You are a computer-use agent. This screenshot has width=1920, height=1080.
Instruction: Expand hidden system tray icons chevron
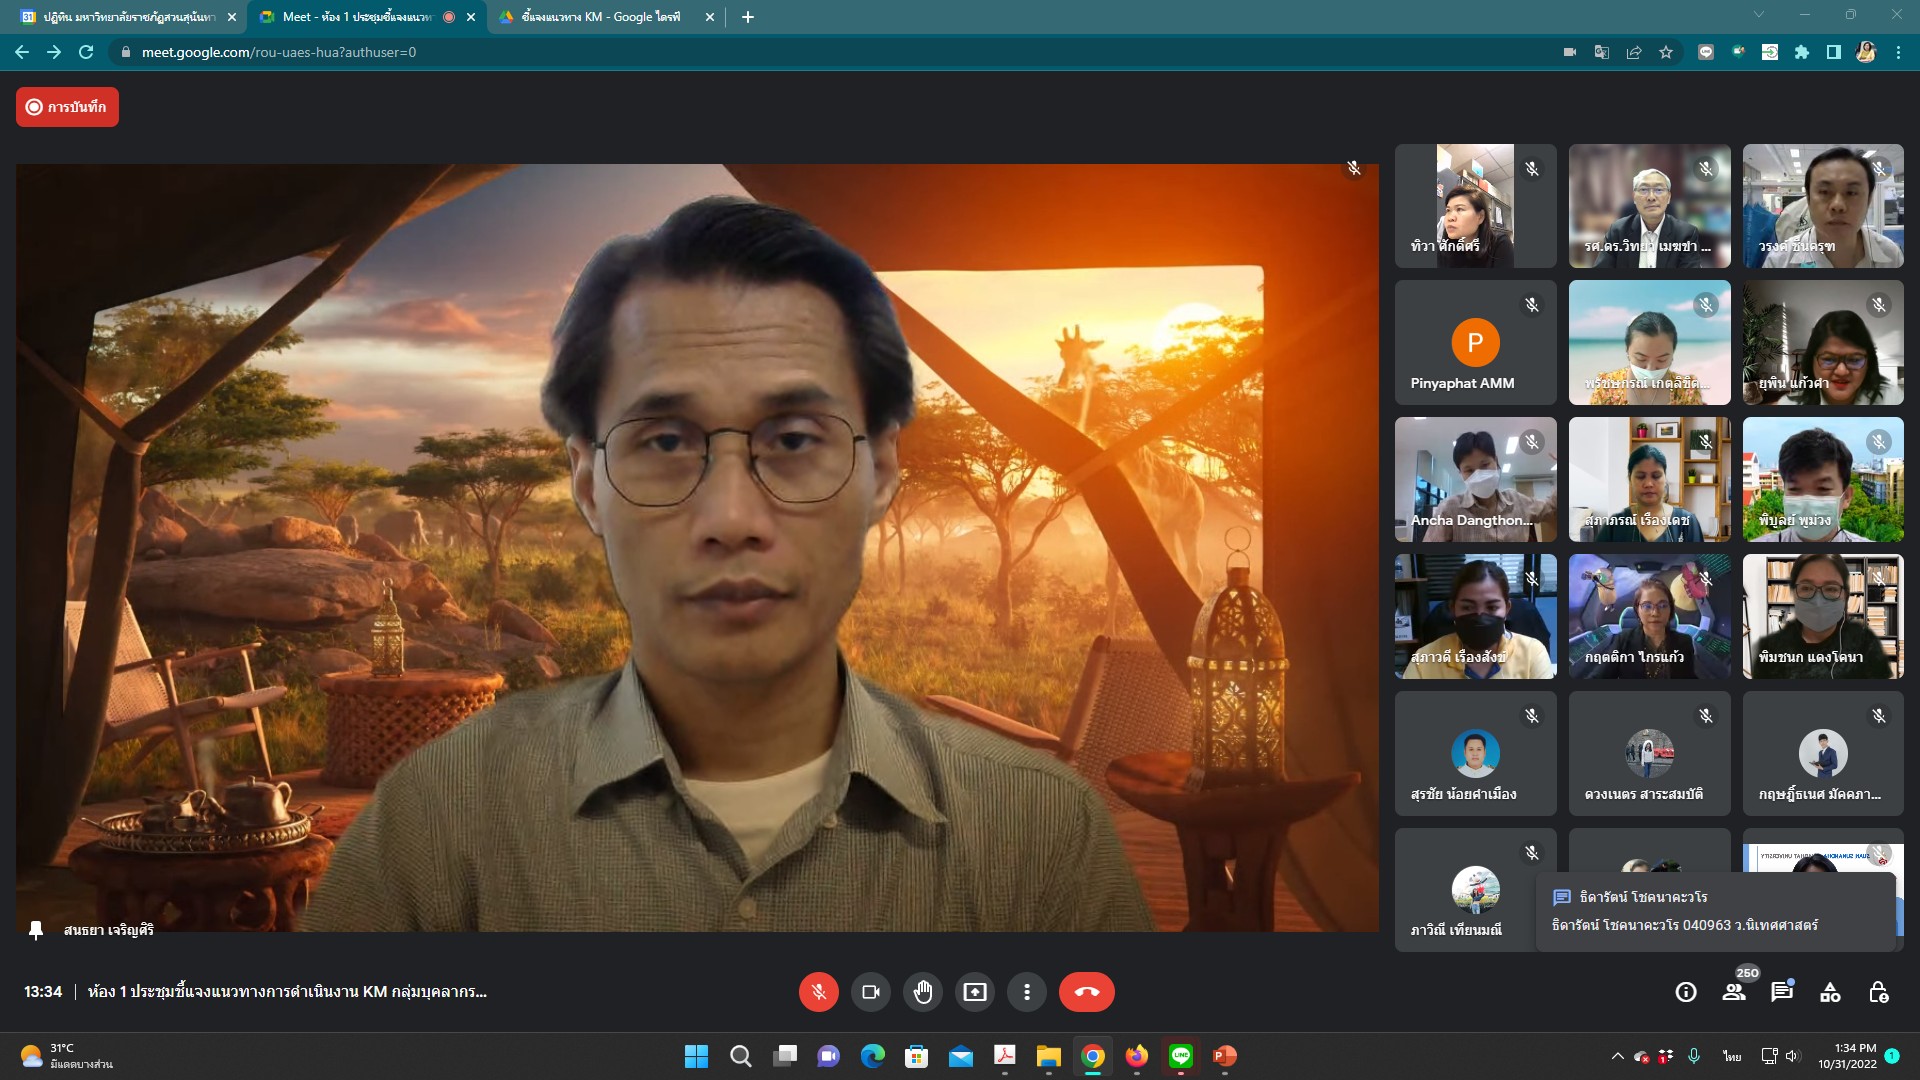(1617, 1056)
